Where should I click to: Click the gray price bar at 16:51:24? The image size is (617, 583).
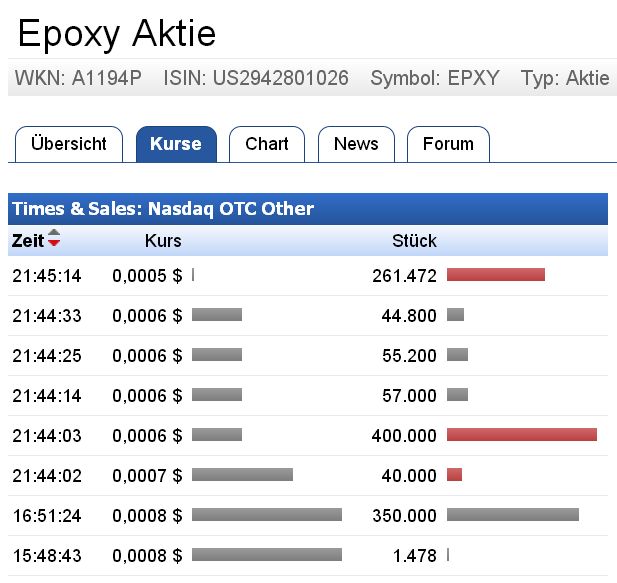pos(267,515)
